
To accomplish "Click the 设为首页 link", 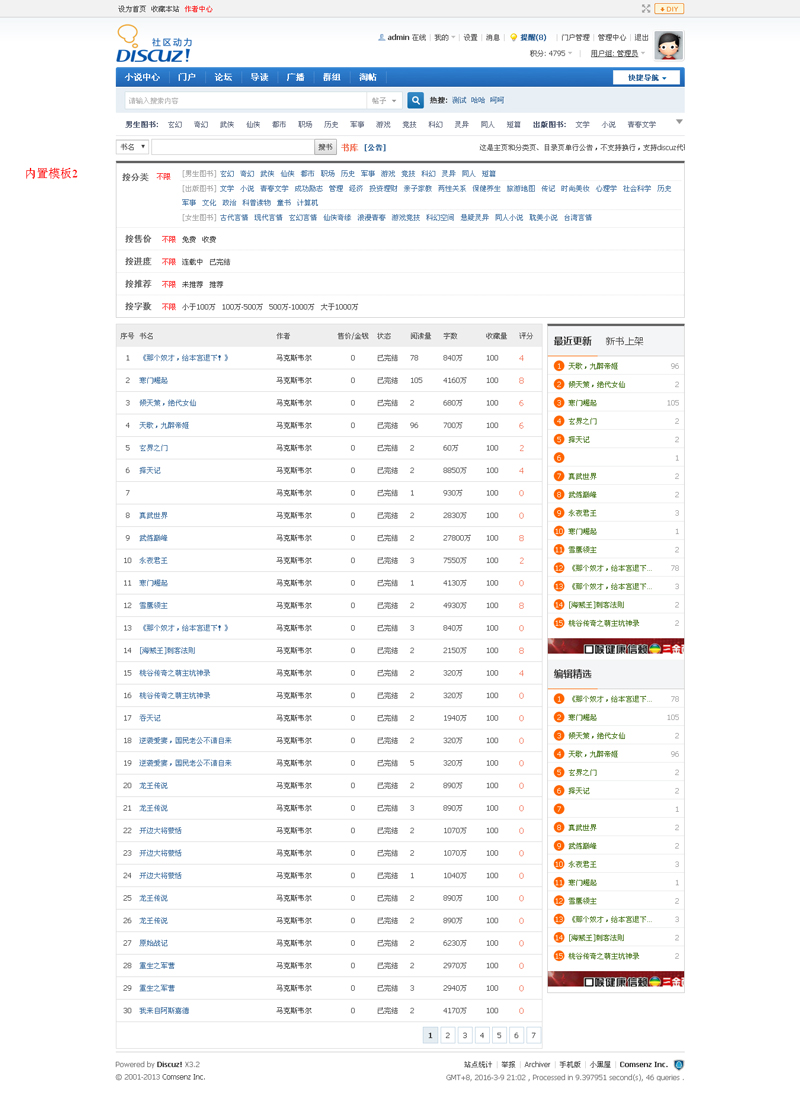I will pos(131,9).
